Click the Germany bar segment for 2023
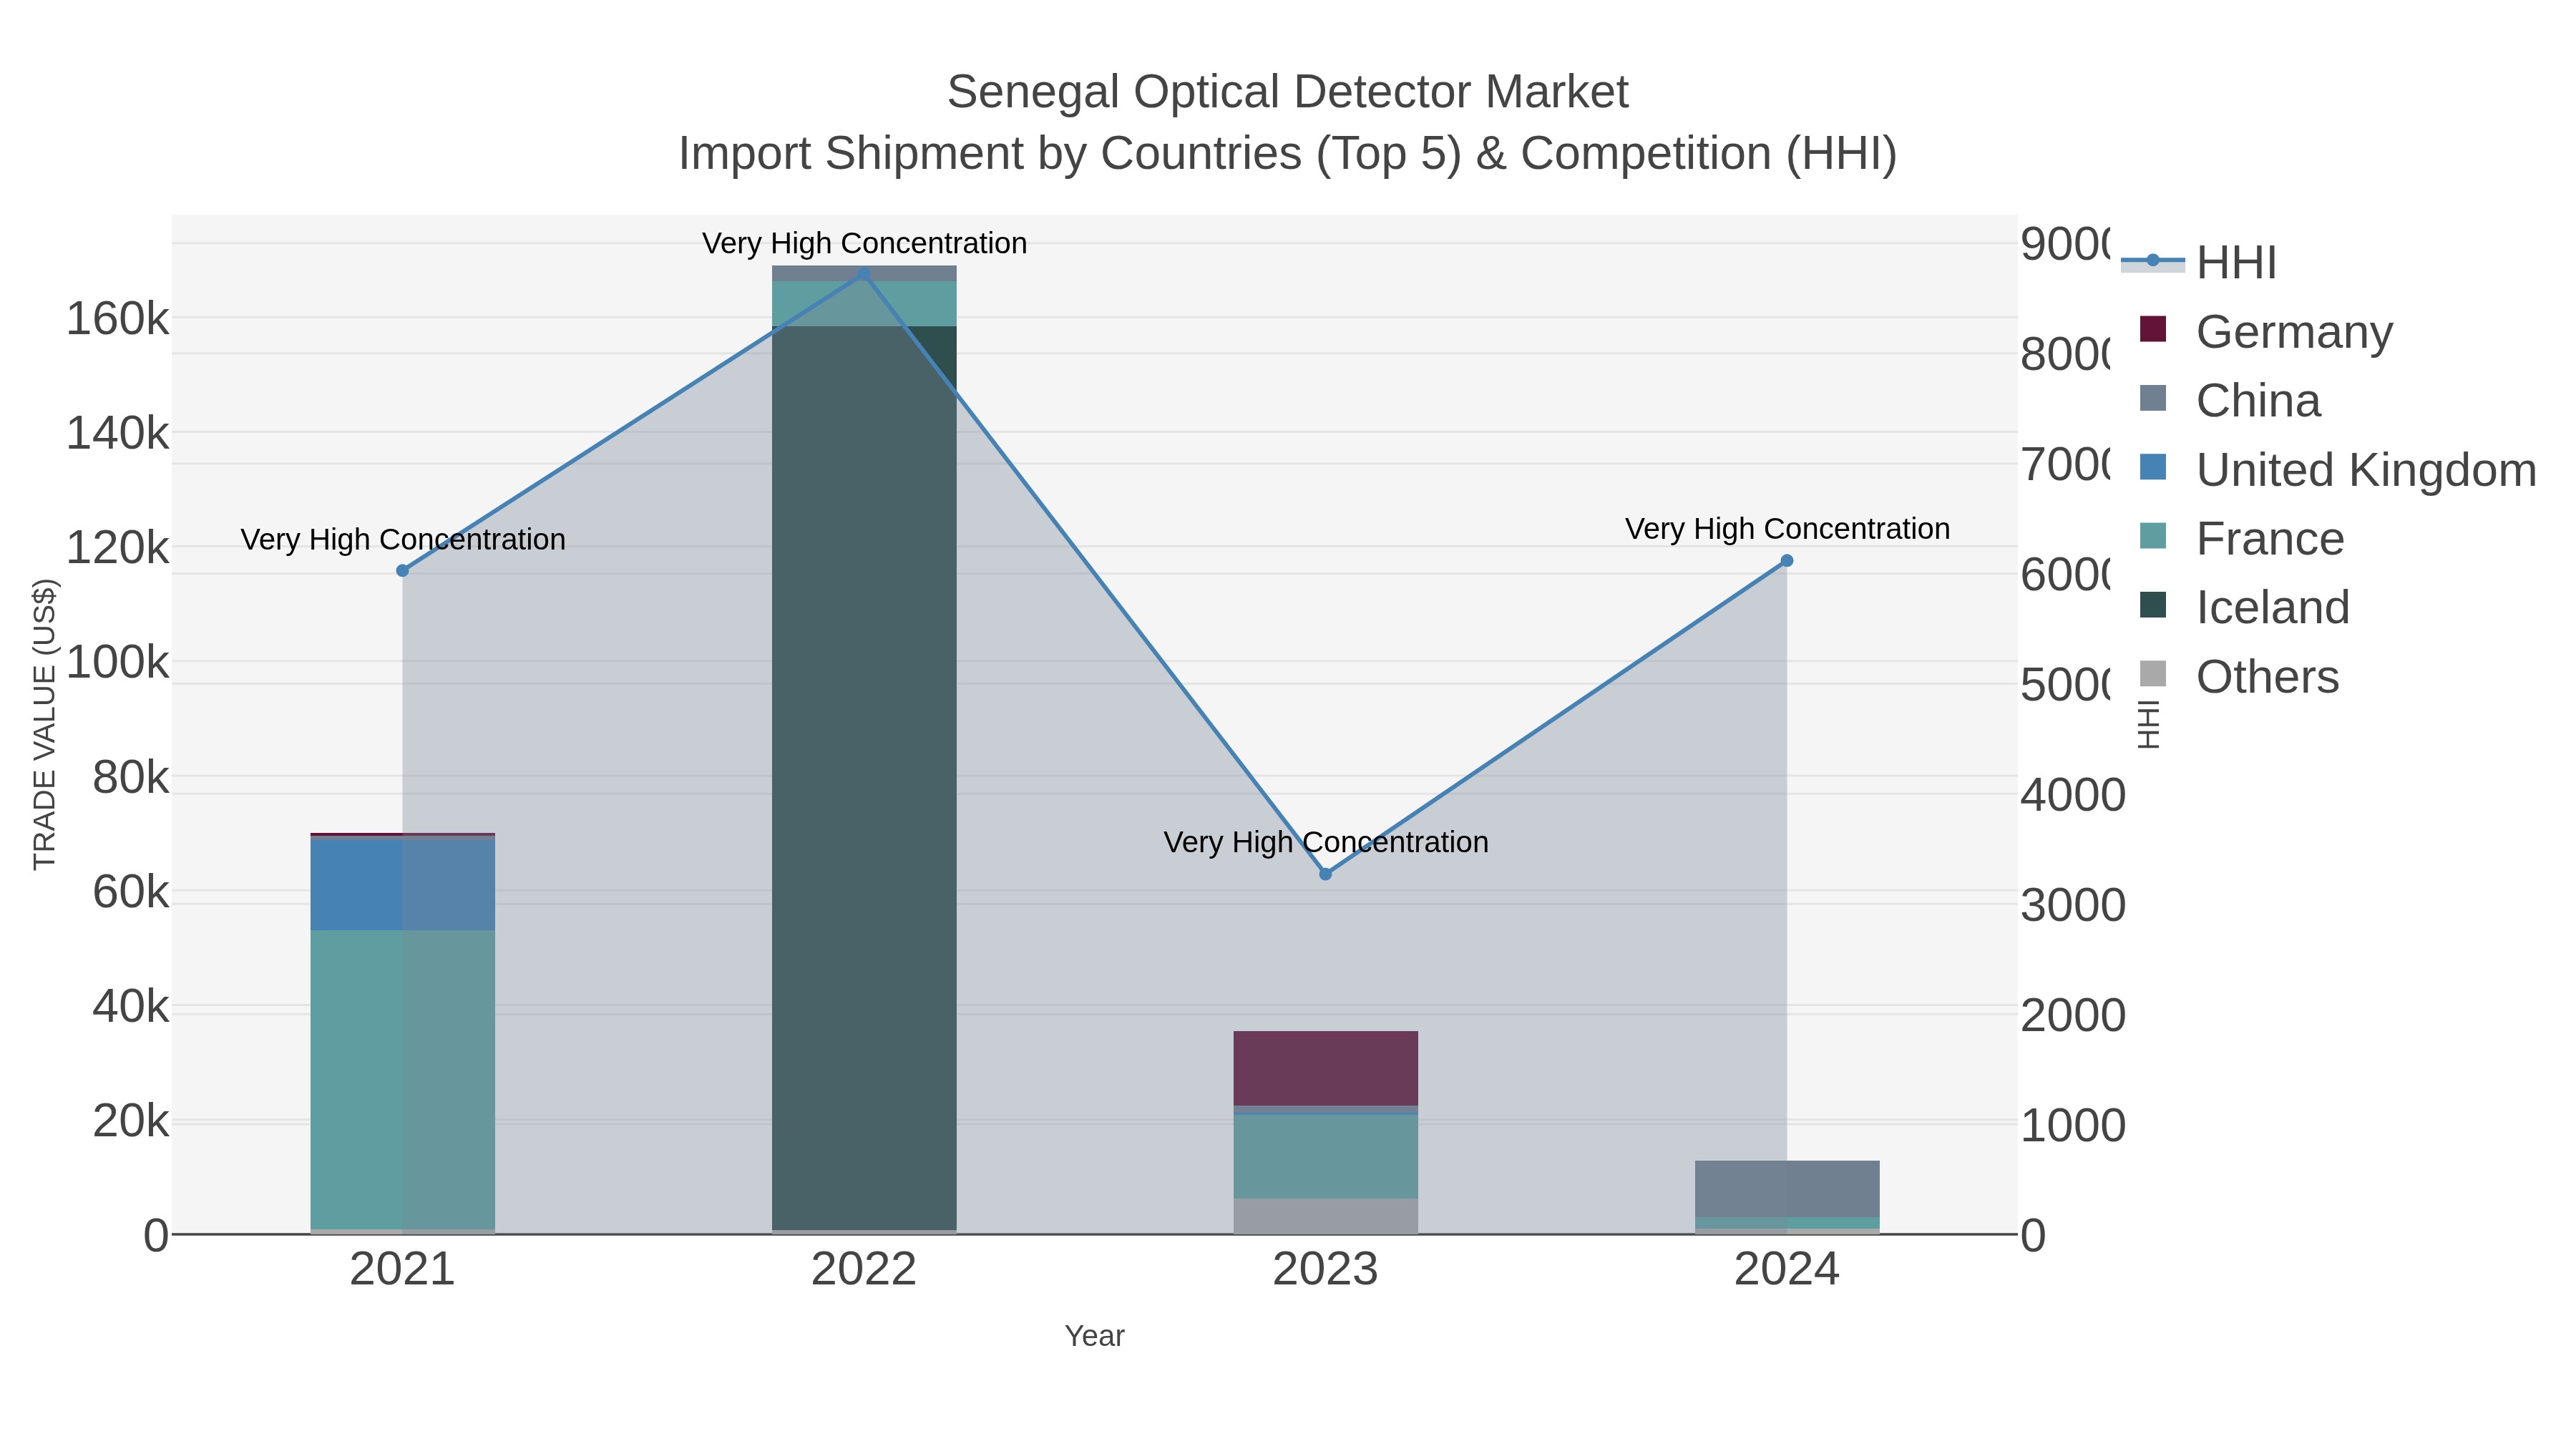 [x=1325, y=1068]
